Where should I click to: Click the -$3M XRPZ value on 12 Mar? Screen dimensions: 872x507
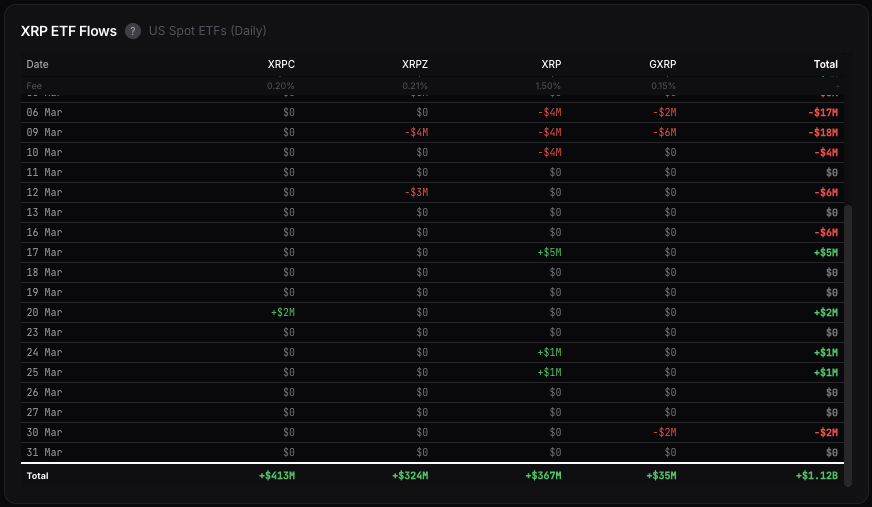coord(417,192)
